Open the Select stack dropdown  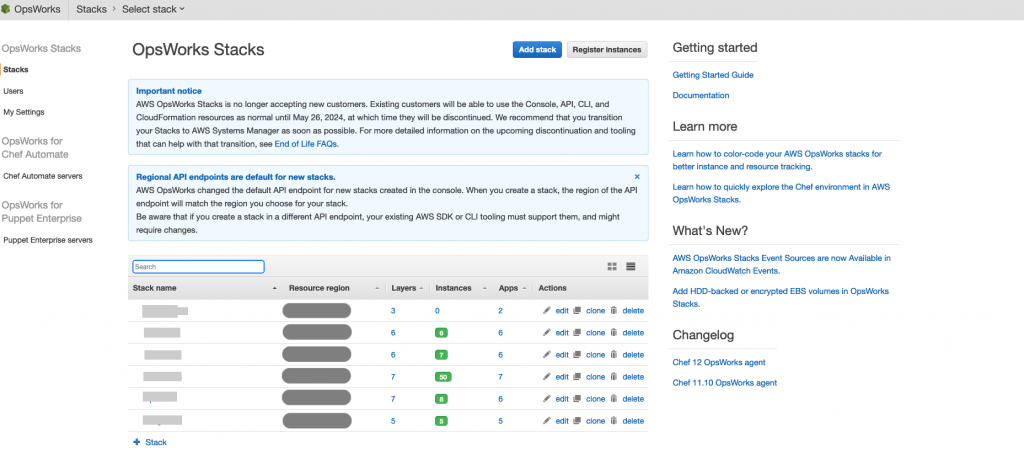153,9
